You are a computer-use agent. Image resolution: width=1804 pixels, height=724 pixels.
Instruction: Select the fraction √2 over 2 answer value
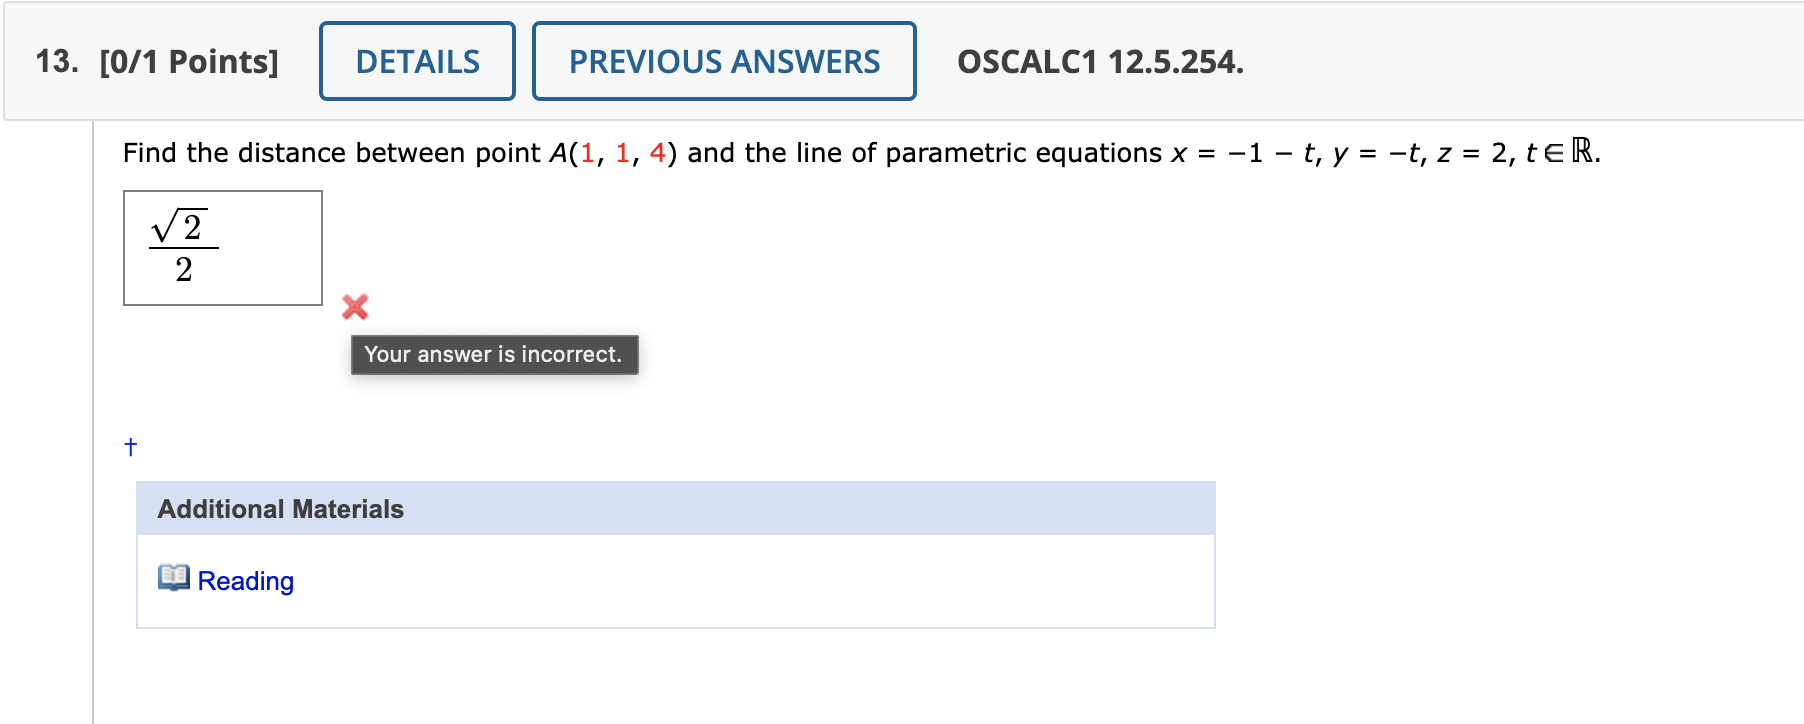coord(184,245)
